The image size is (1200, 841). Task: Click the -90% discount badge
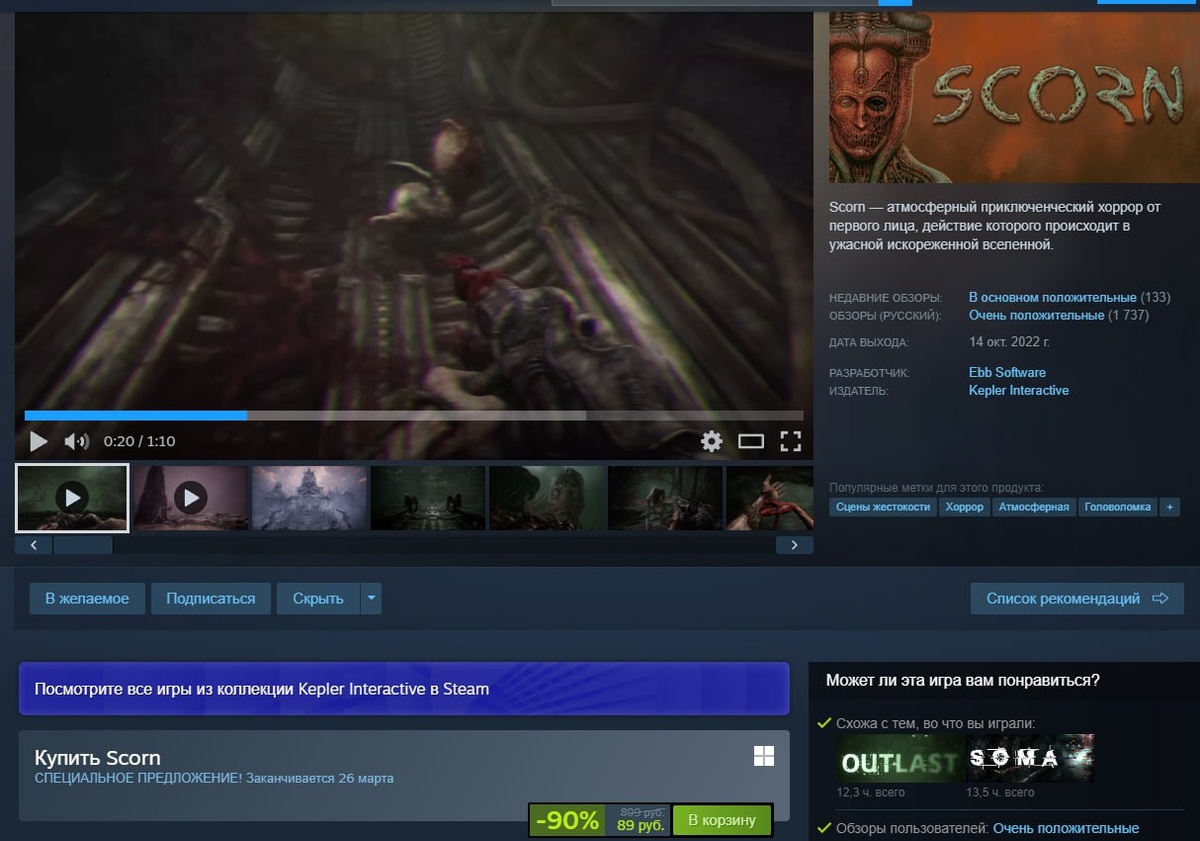click(x=567, y=821)
